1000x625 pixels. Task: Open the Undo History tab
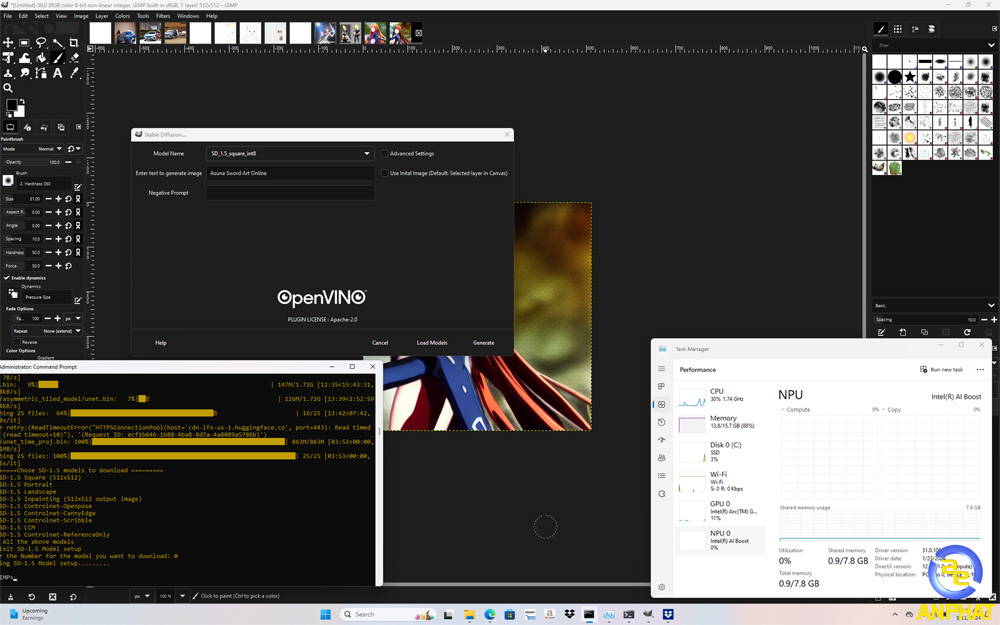coord(44,127)
